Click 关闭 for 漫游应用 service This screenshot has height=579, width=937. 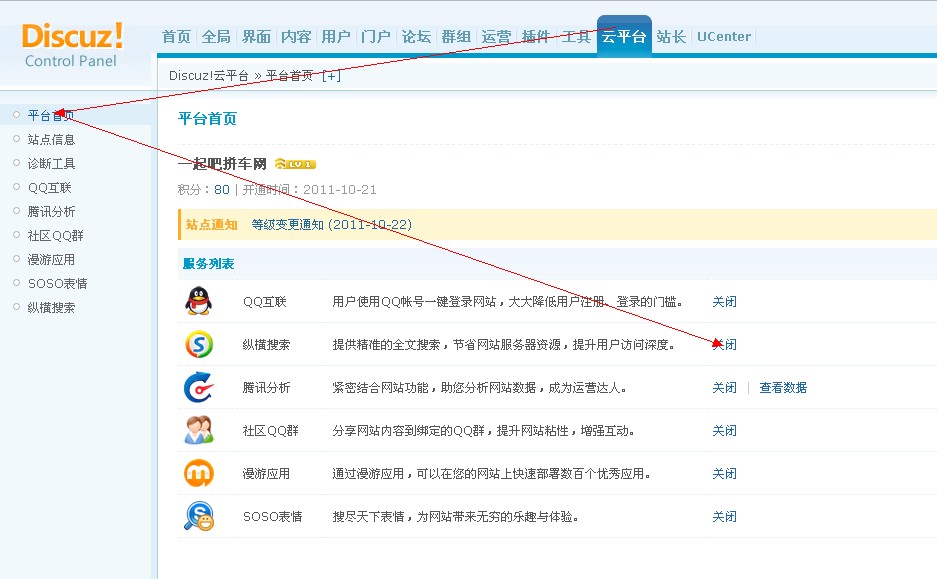(724, 474)
